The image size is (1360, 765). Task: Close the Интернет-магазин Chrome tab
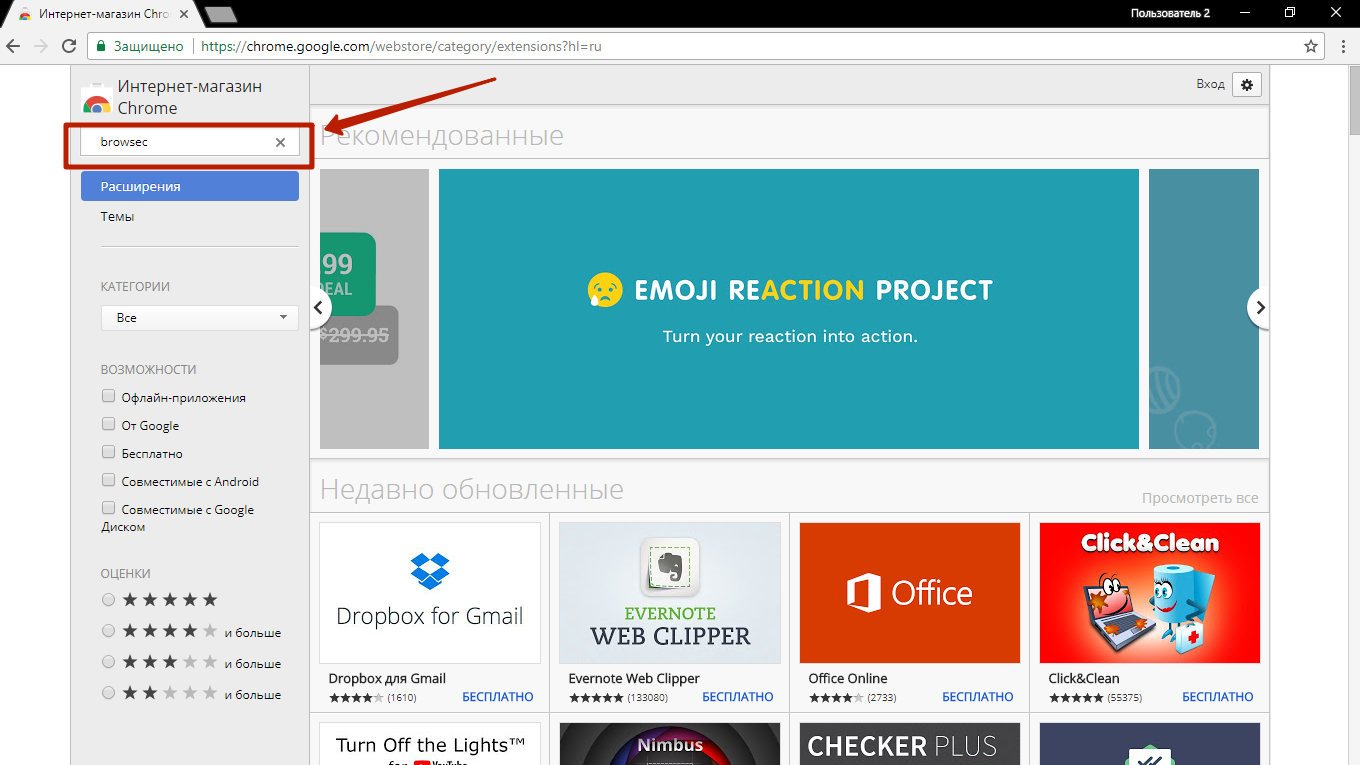click(x=185, y=14)
